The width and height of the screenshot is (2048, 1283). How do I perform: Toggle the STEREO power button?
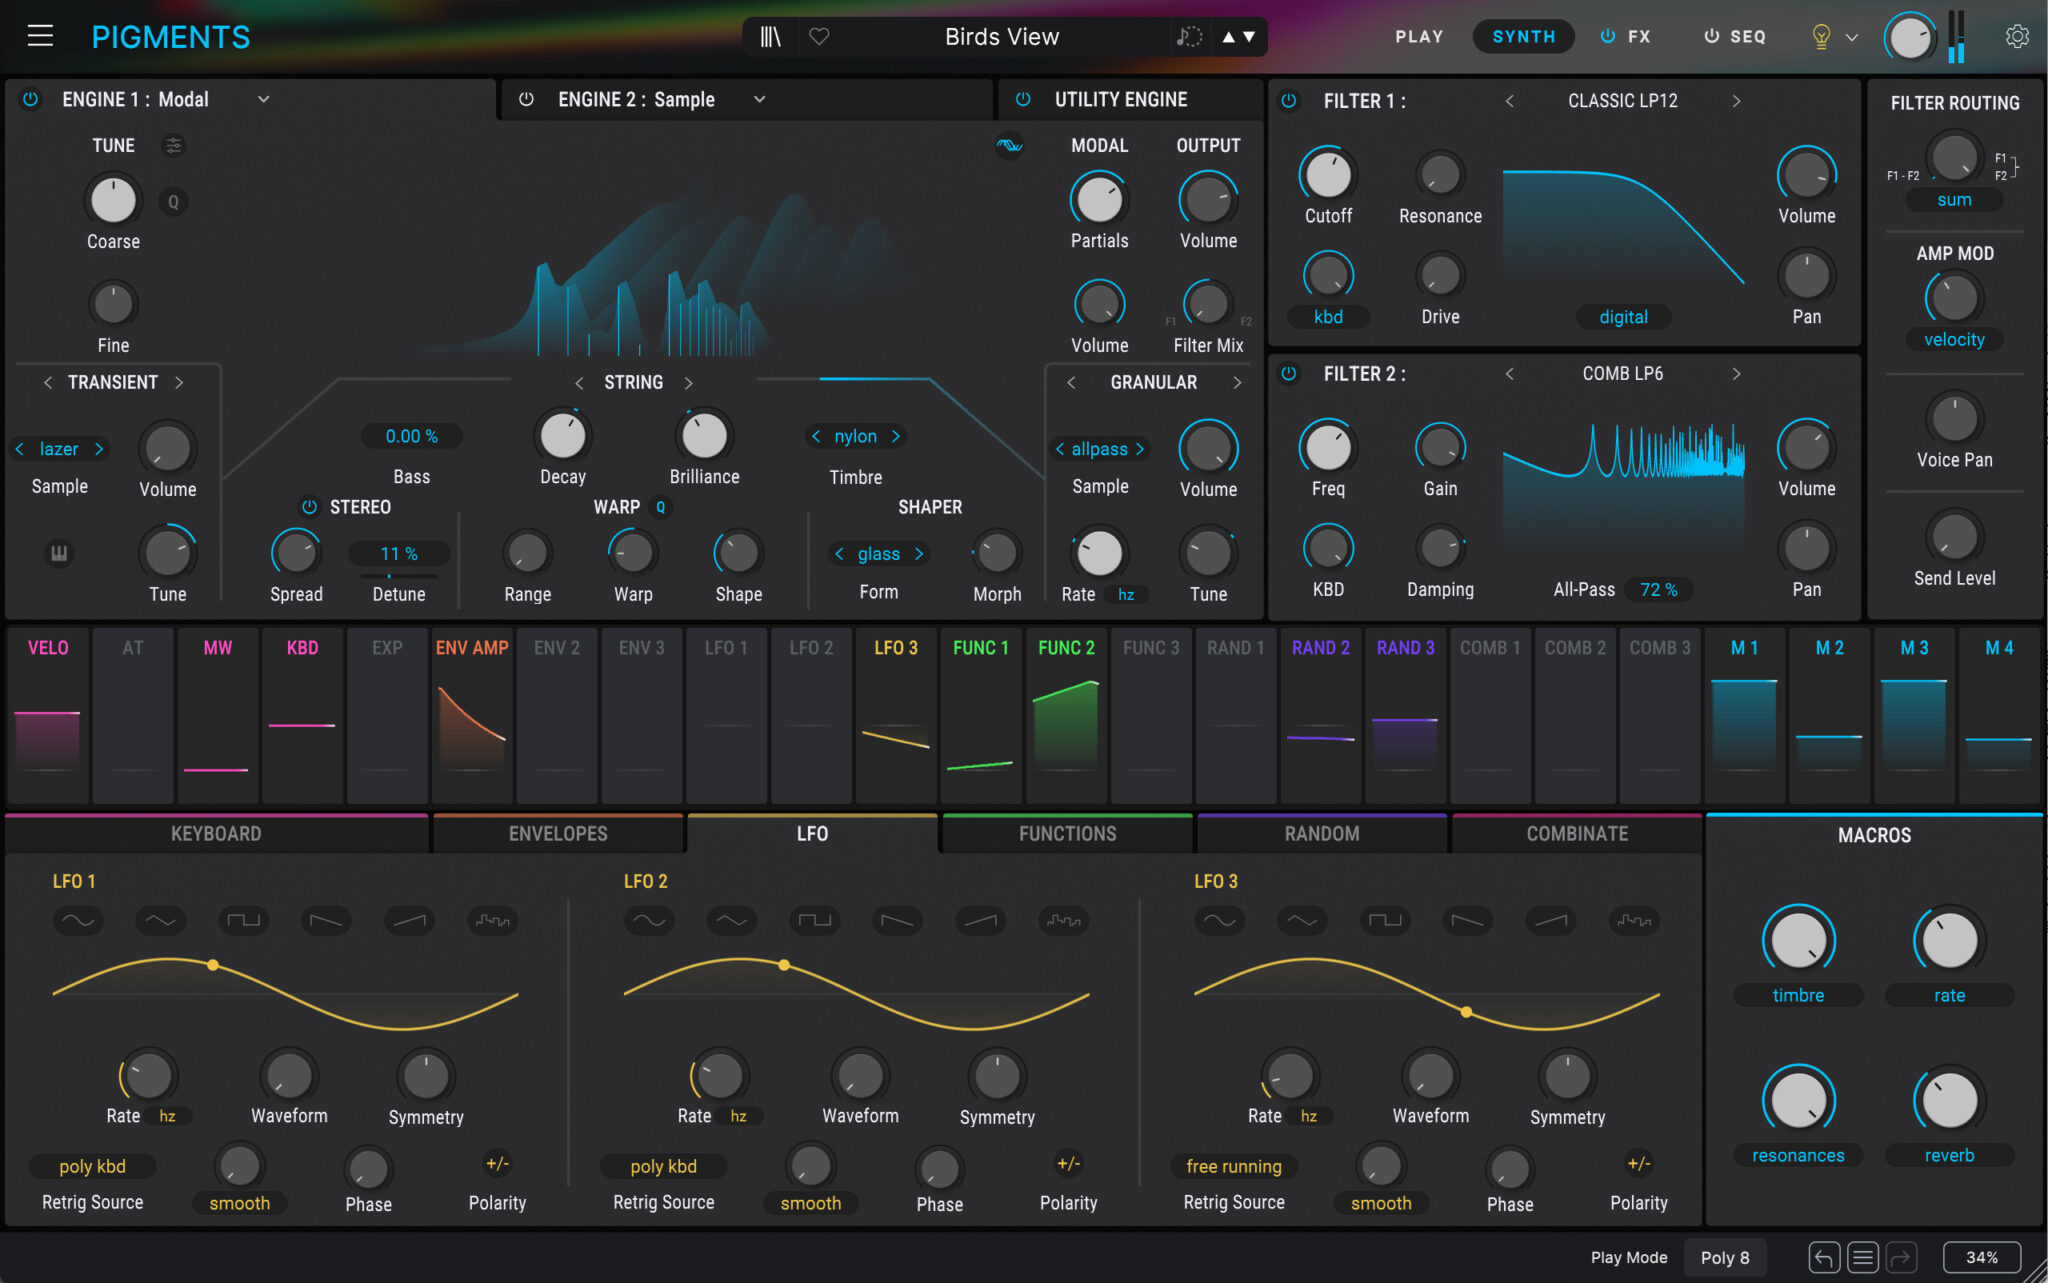tap(309, 507)
